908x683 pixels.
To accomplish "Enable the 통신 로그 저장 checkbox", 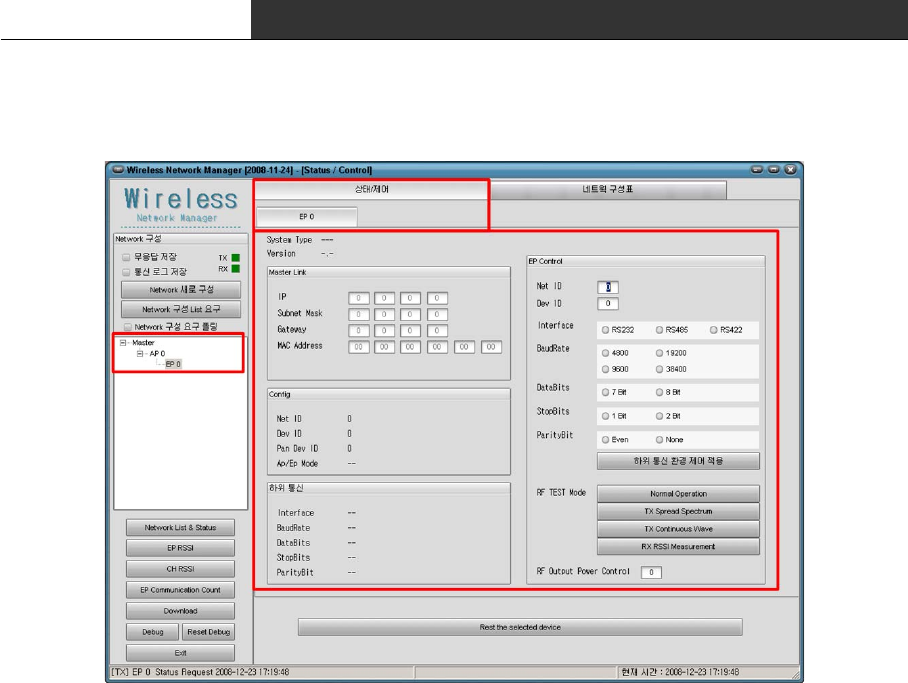I will coord(126,272).
